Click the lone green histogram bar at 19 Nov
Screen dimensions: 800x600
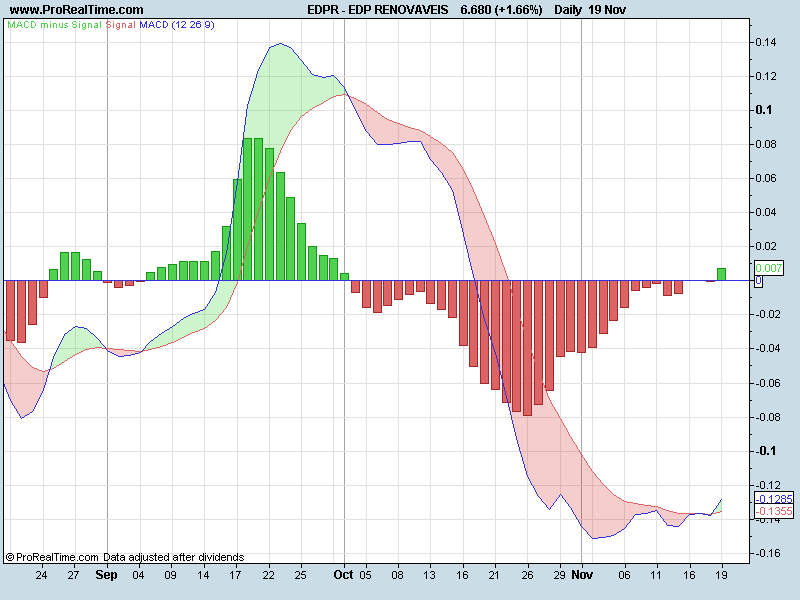click(x=721, y=274)
